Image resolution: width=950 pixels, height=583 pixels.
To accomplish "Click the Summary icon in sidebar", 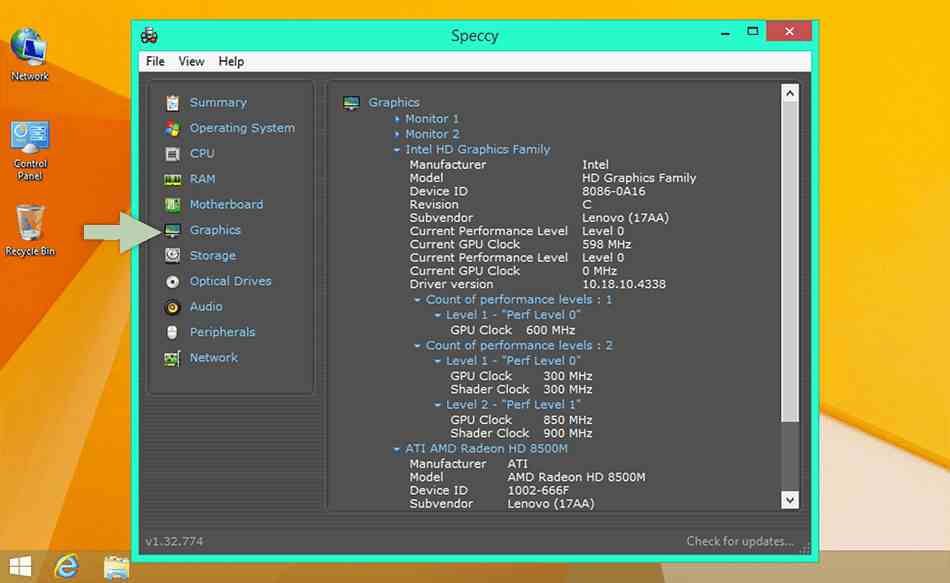I will (x=172, y=103).
